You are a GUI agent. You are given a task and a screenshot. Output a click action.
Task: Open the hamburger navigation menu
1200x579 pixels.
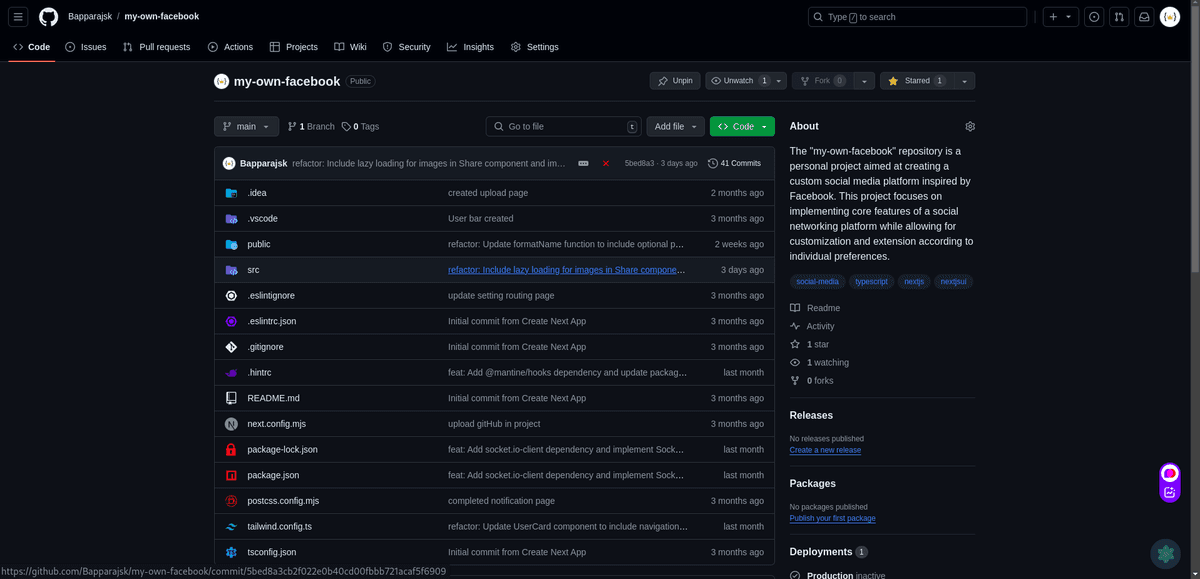pos(18,17)
